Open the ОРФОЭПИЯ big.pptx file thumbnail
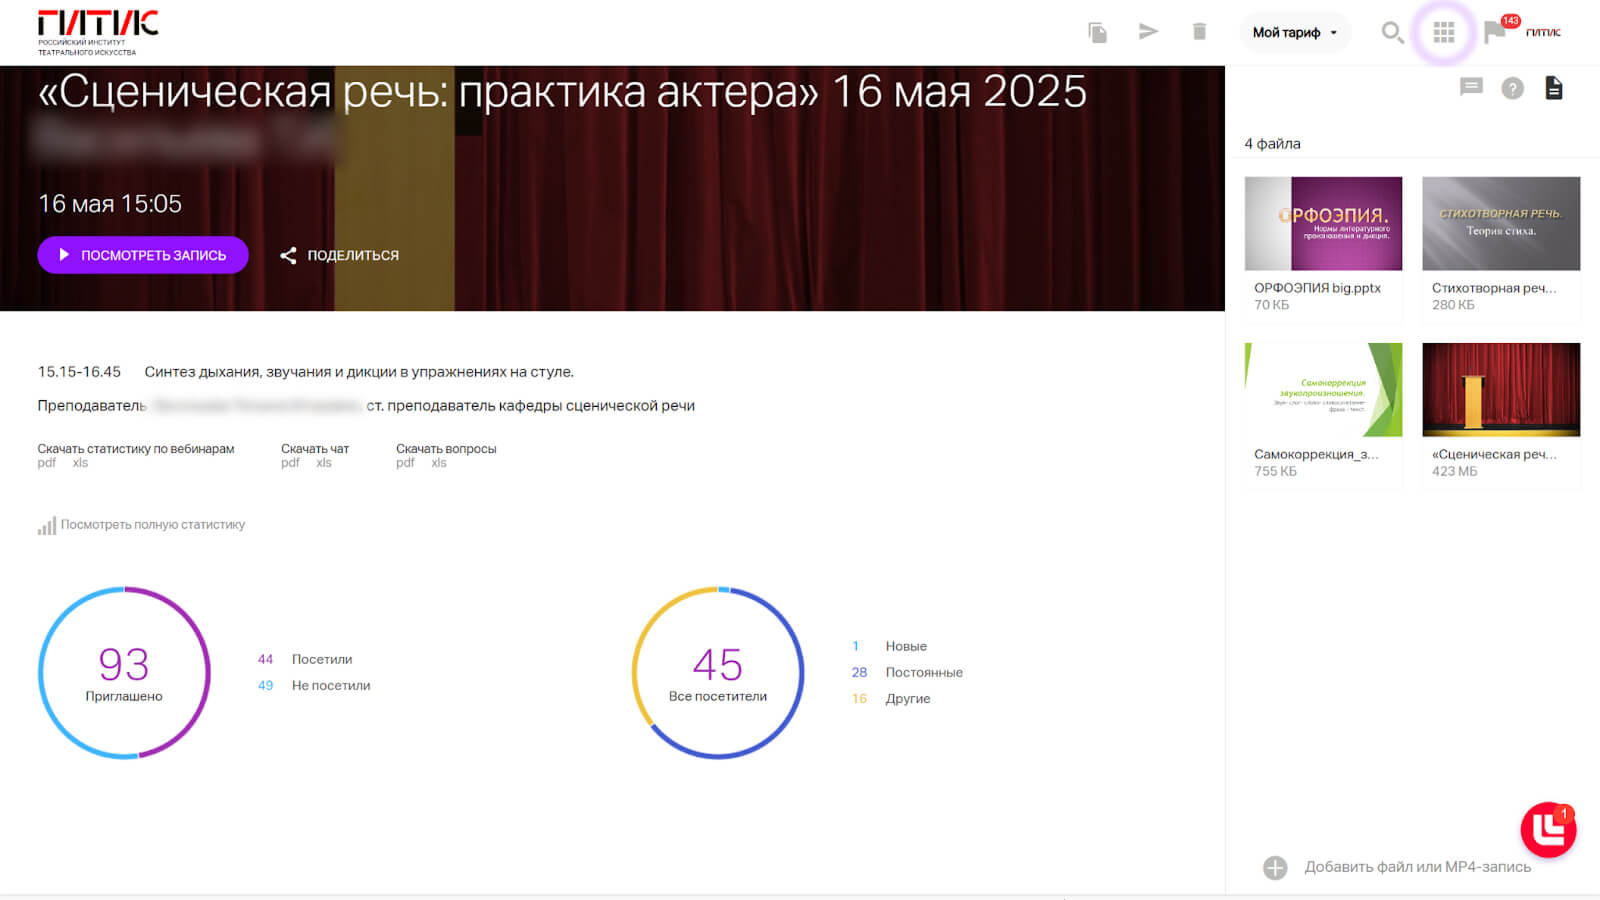The image size is (1600, 900). tap(1322, 224)
